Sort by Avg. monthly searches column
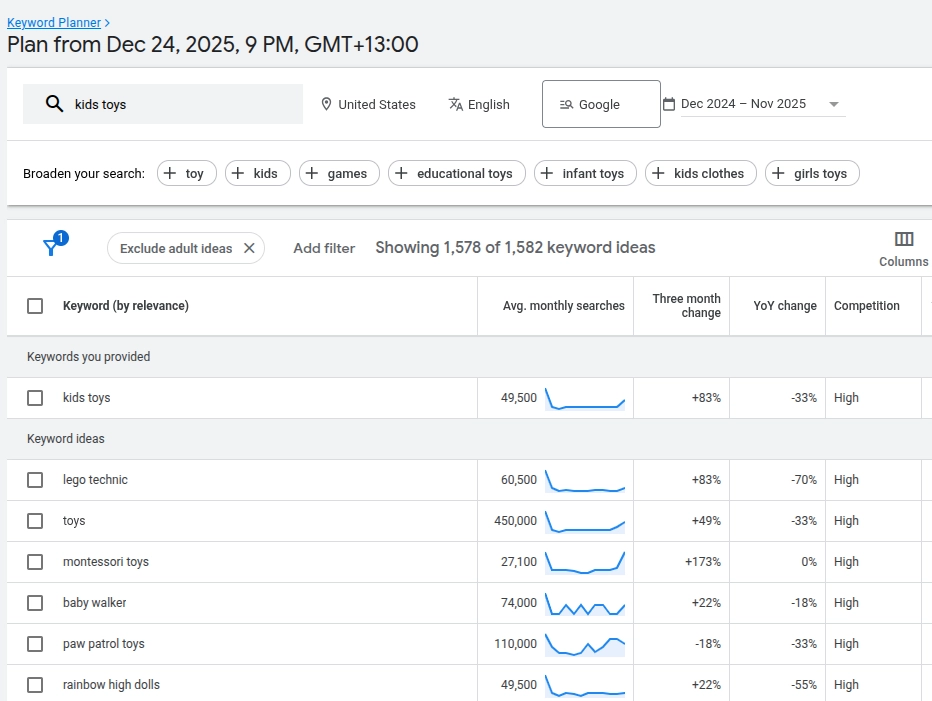 click(563, 306)
